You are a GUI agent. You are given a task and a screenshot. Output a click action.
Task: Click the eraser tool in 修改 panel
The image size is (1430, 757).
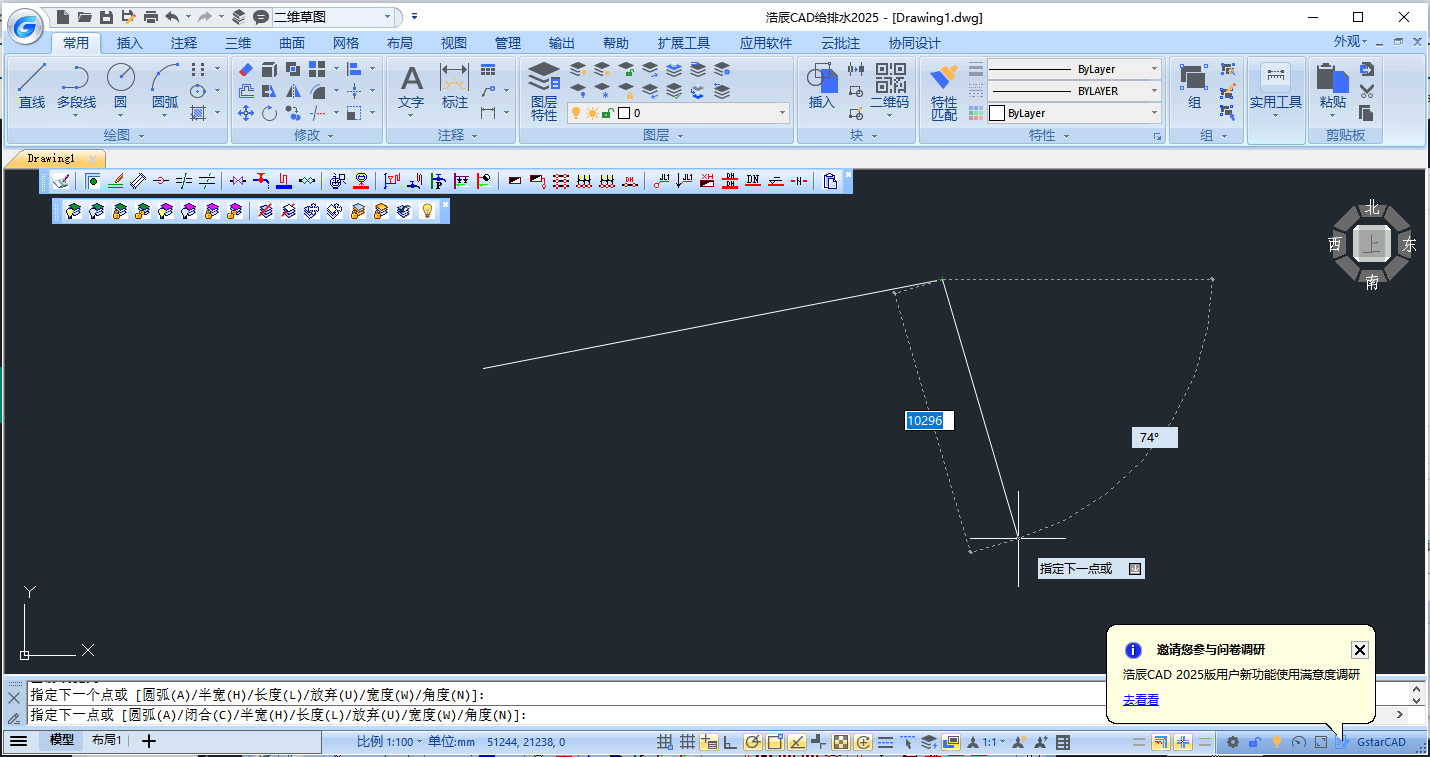click(x=247, y=69)
